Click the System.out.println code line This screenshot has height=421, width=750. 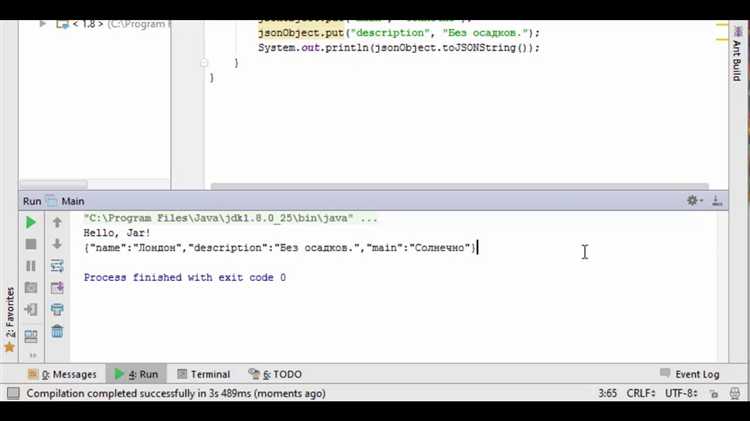399,48
